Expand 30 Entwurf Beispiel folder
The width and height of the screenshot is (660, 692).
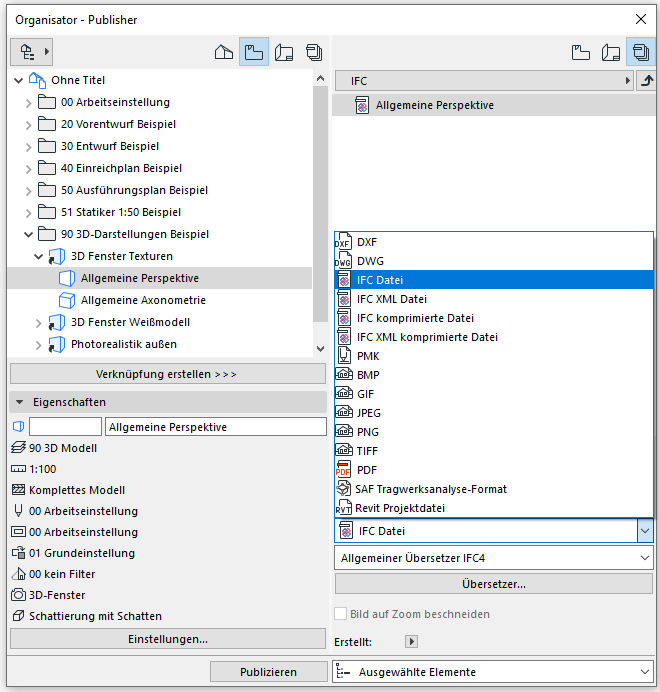(x=28, y=147)
